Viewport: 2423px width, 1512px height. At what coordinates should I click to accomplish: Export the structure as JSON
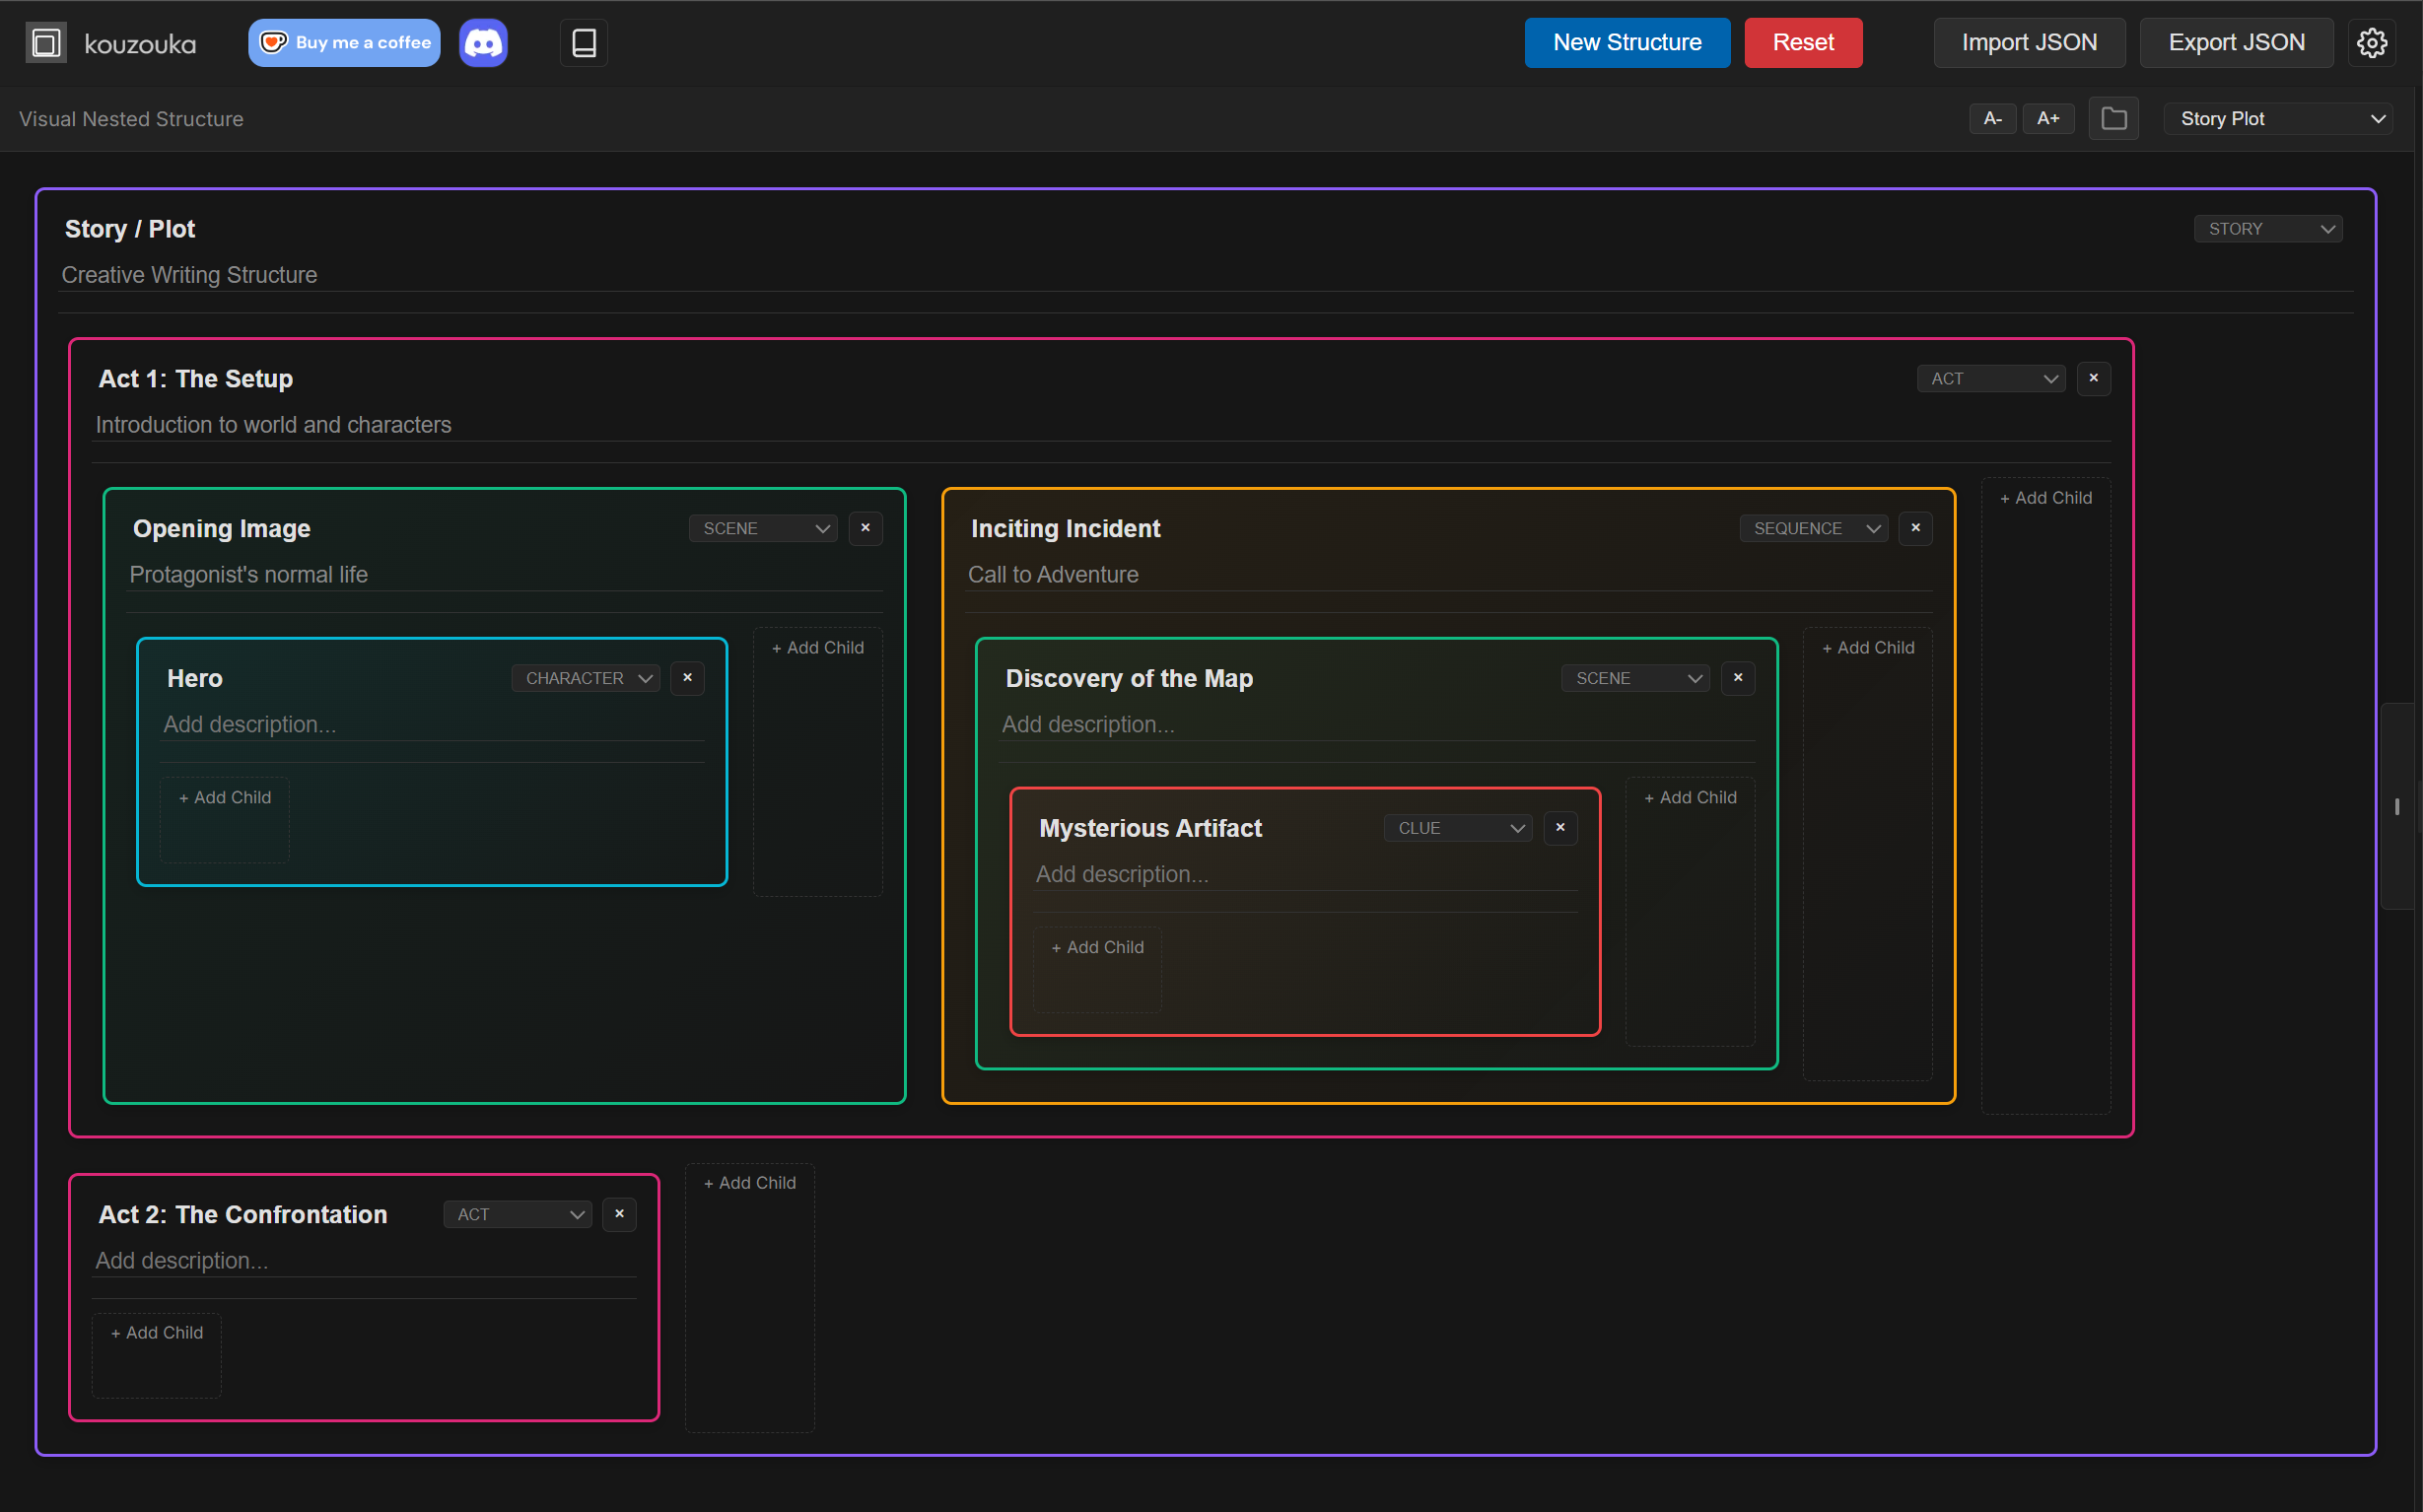(x=2236, y=42)
